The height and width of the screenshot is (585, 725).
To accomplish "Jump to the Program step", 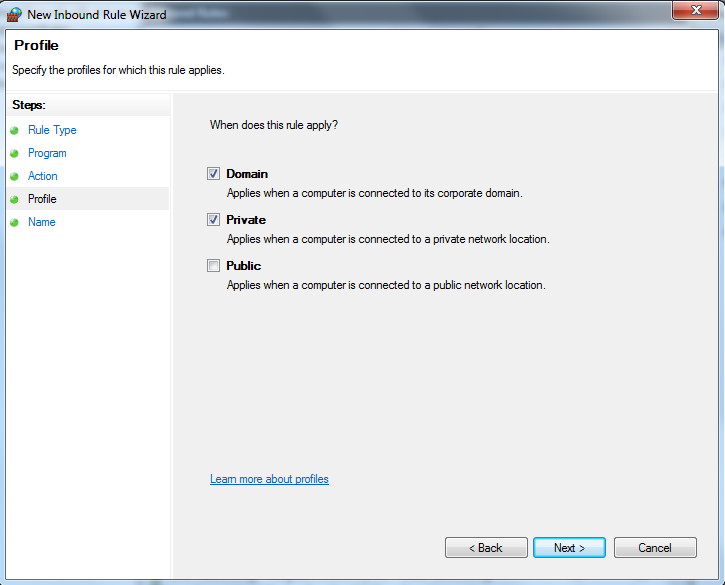I will [x=47, y=153].
